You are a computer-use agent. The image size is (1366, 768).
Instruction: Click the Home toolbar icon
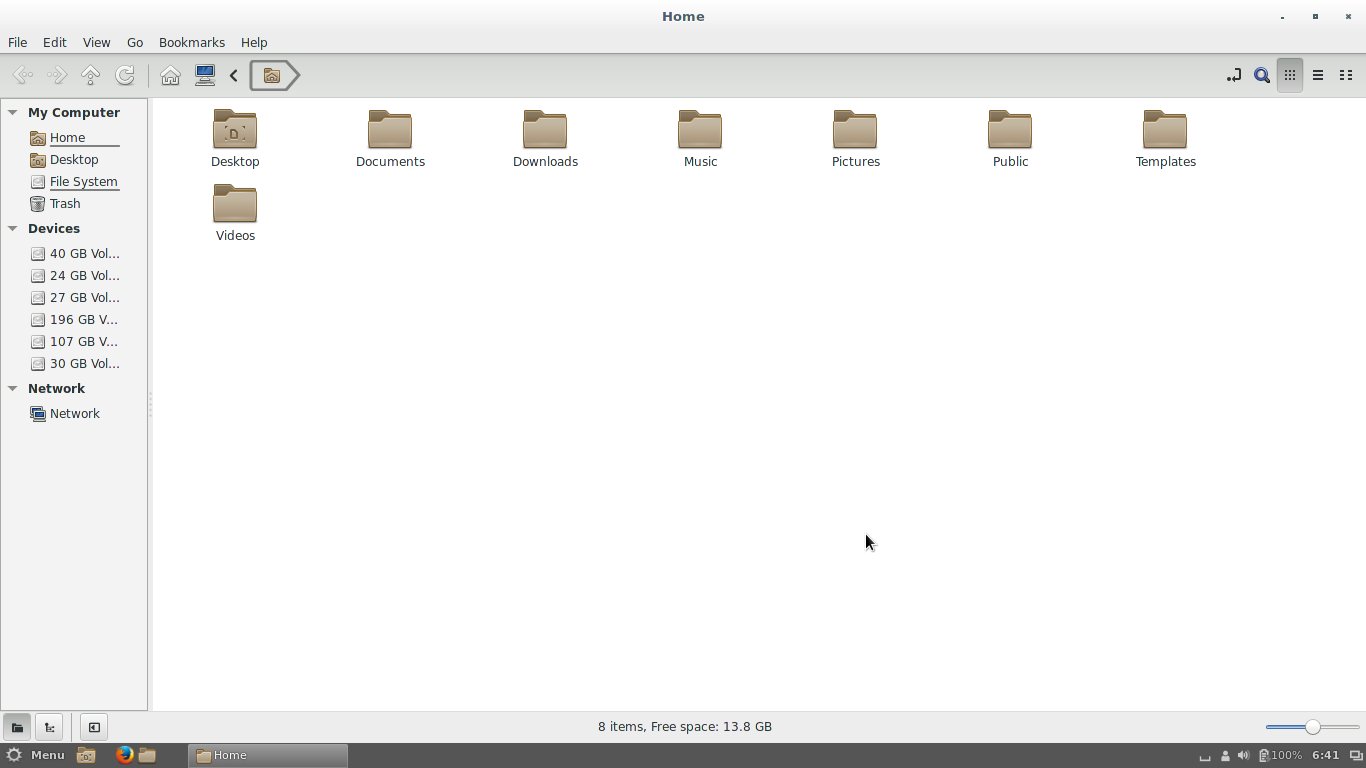[170, 75]
